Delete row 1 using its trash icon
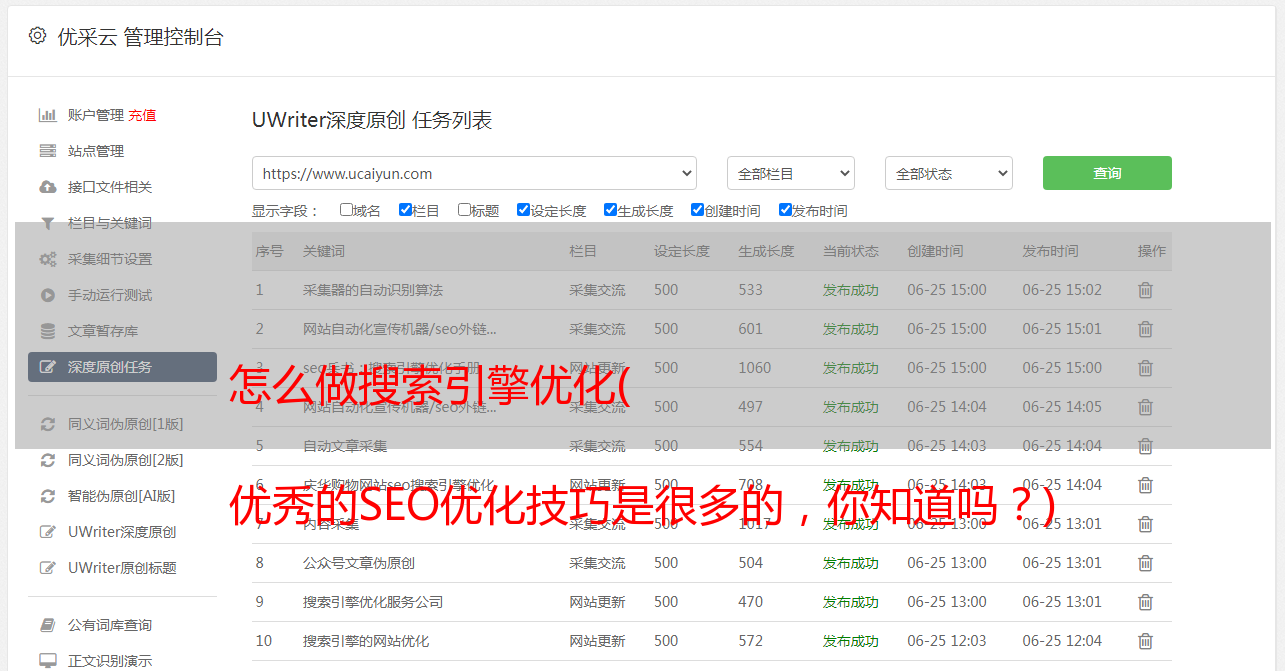 click(1145, 290)
